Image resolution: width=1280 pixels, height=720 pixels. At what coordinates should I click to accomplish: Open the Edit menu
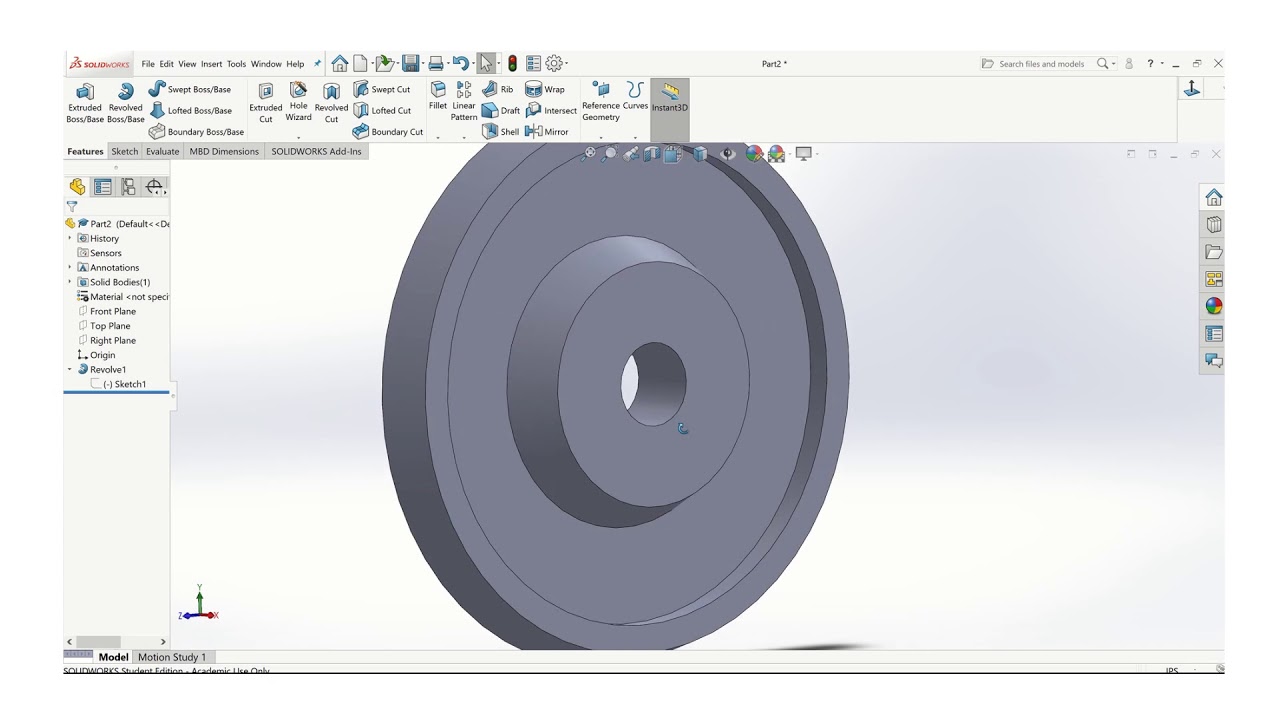click(167, 64)
